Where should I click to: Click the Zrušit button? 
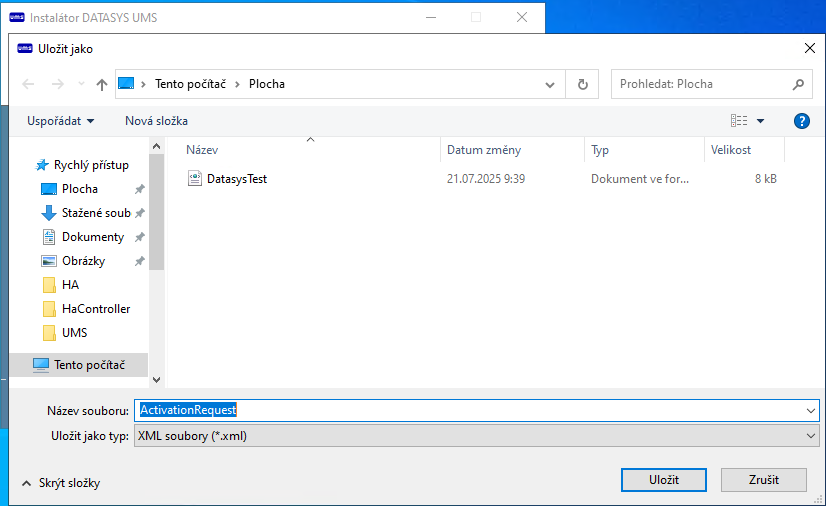pos(764,480)
